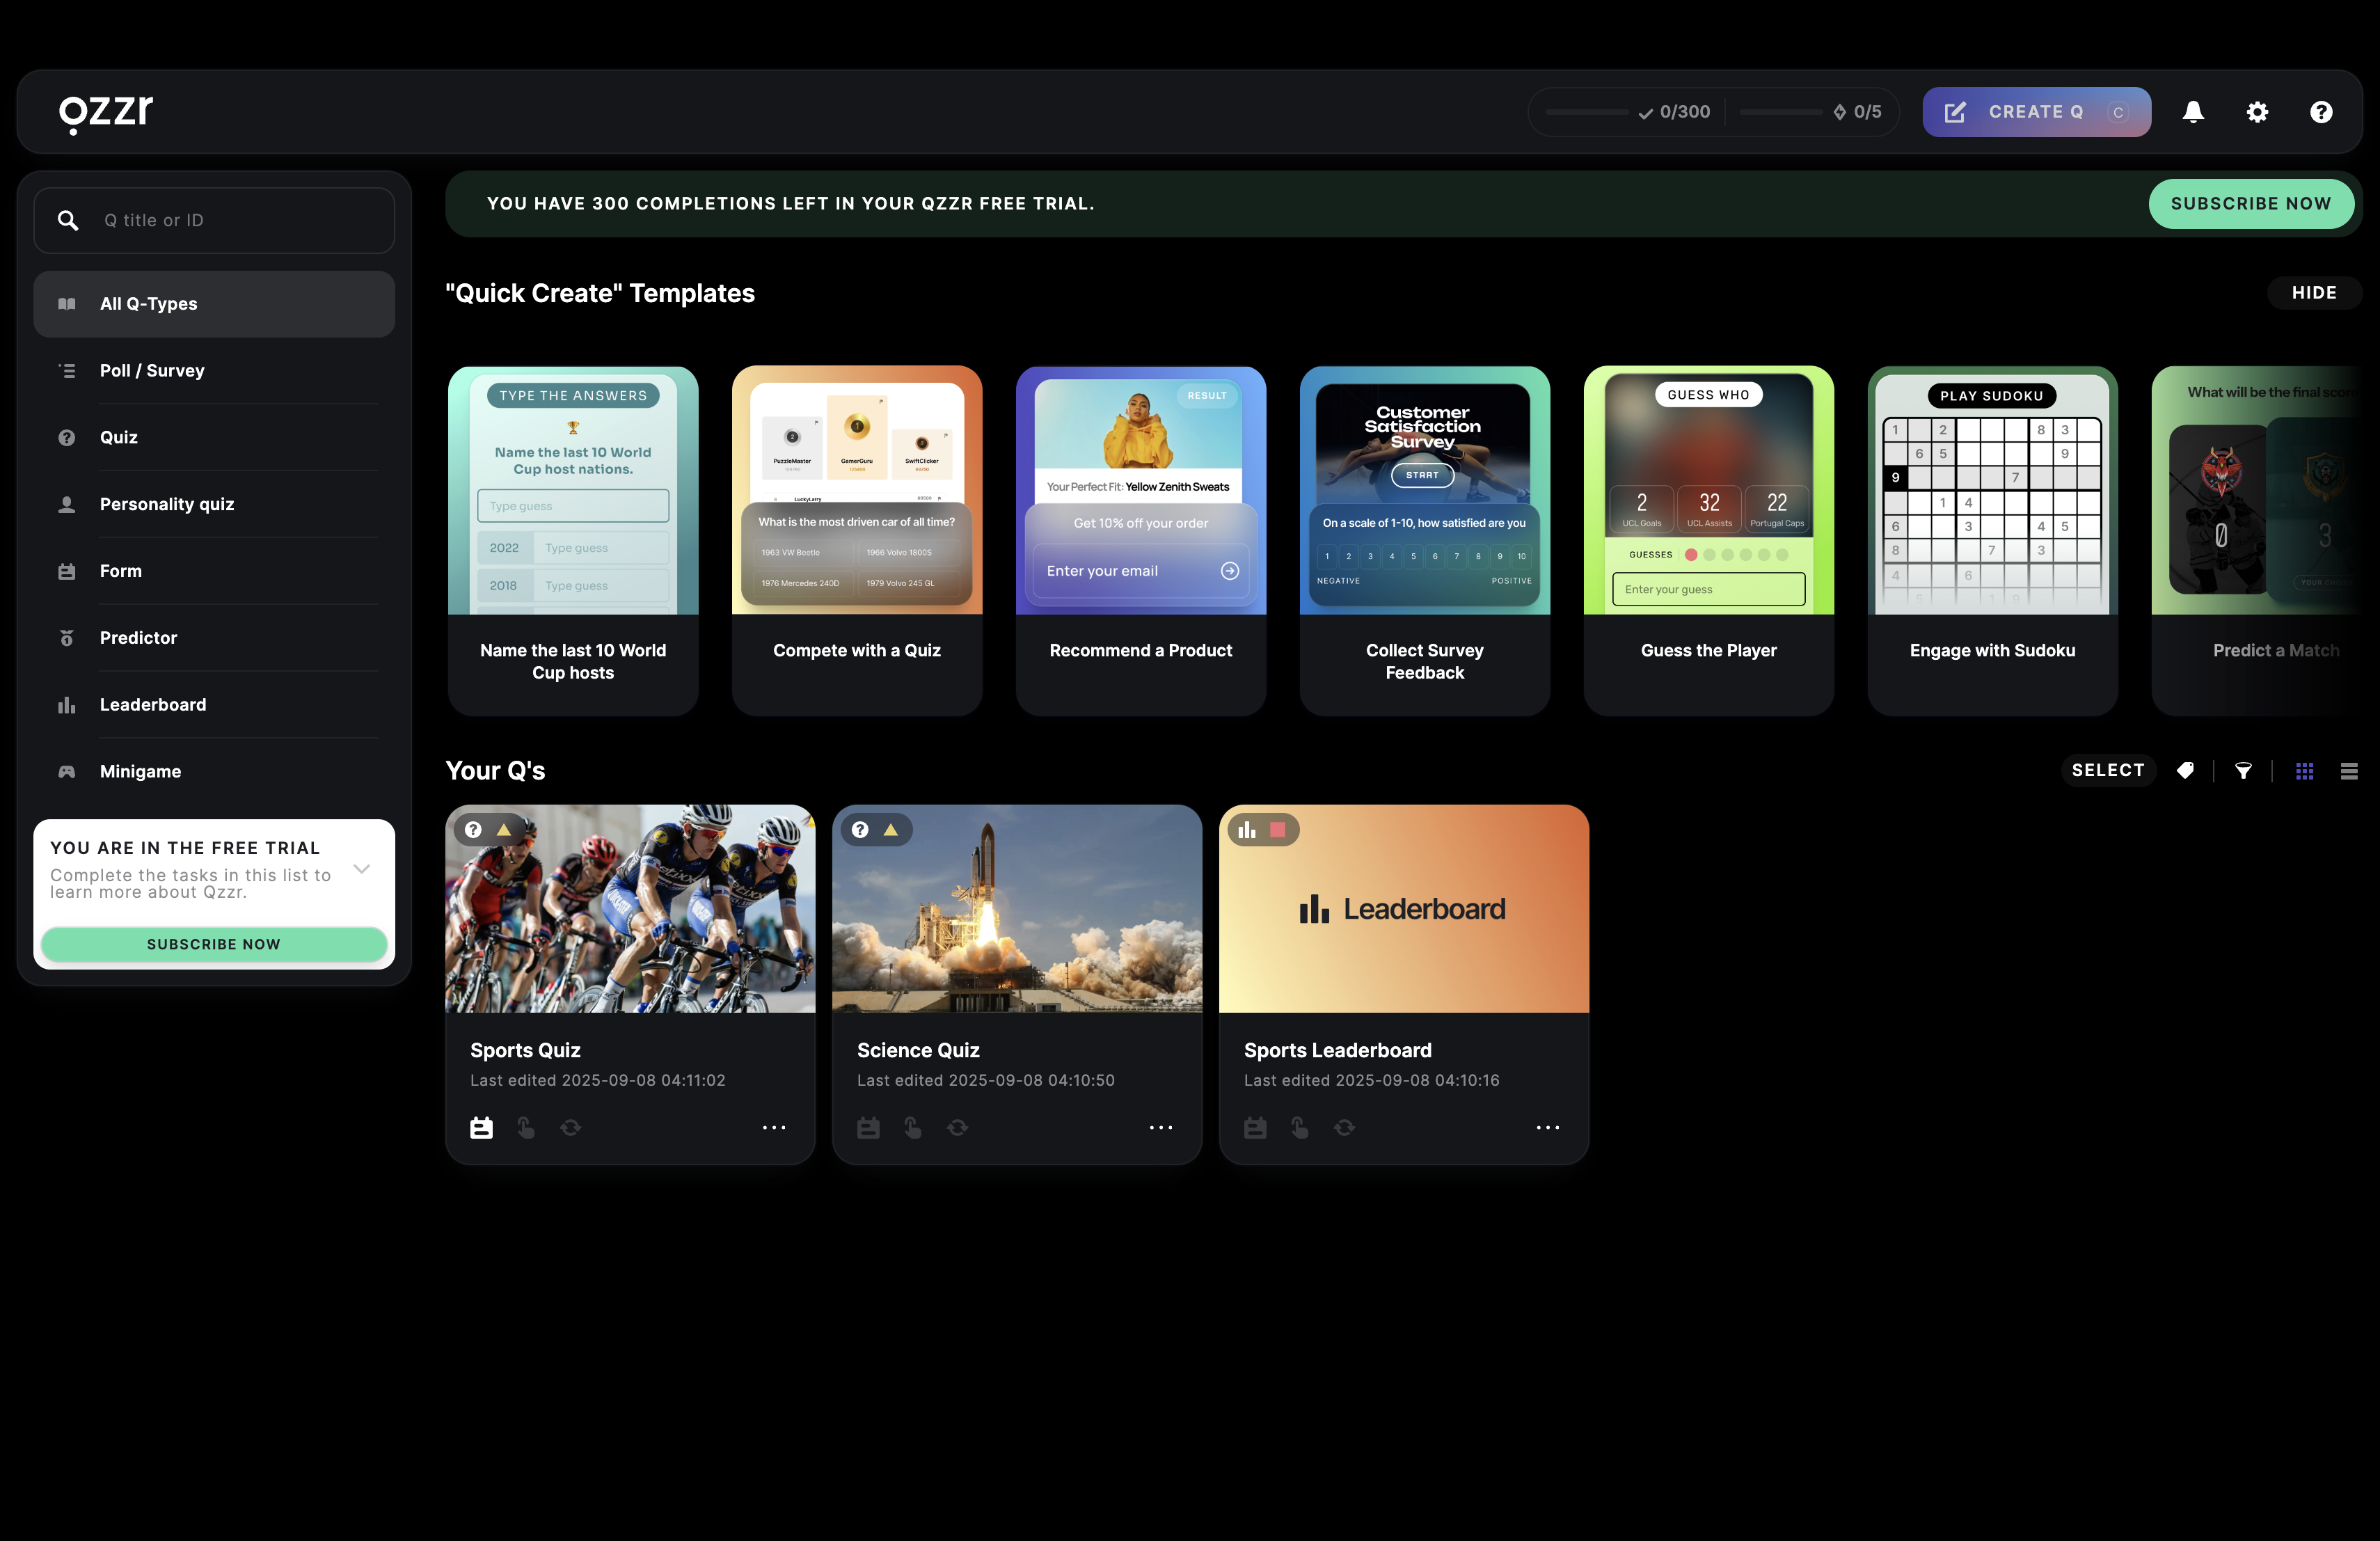The image size is (2380, 1541).
Task: Open the notifications bell
Action: (x=2193, y=112)
